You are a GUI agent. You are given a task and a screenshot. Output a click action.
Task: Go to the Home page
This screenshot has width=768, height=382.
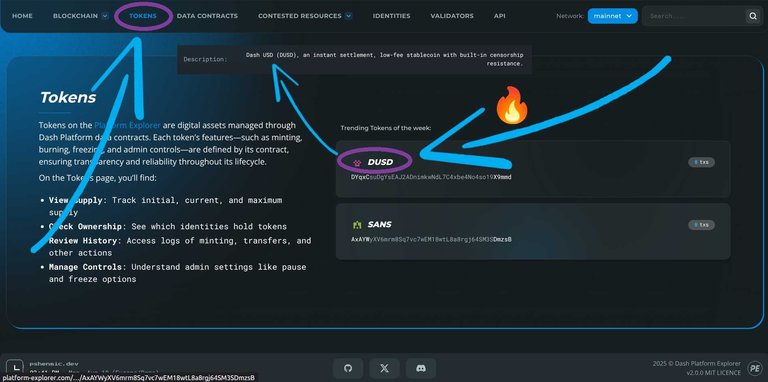[x=22, y=16]
